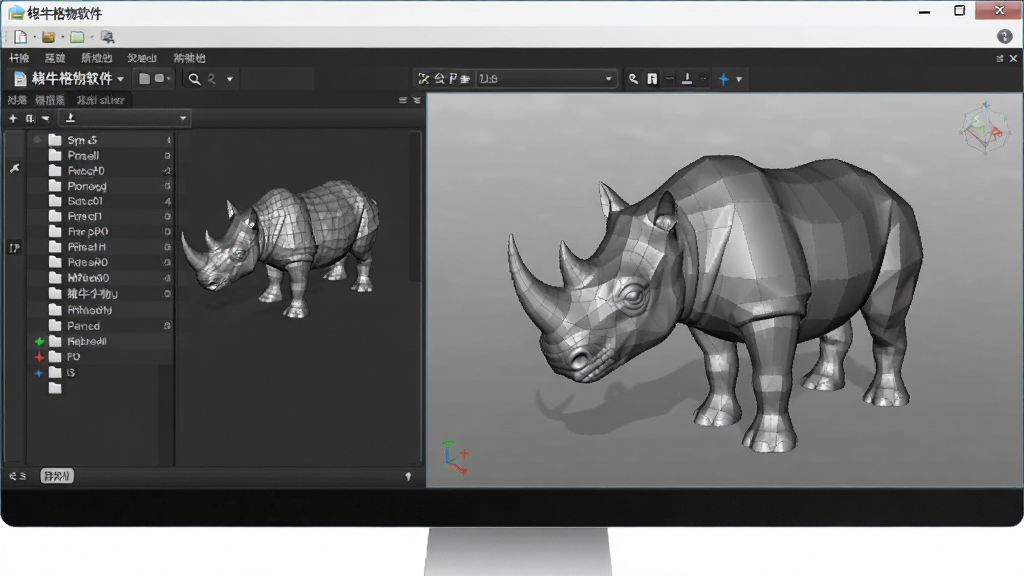Click the rhino preview thumbnail in left panel
Screen dimensions: 1024x576
coord(282,247)
